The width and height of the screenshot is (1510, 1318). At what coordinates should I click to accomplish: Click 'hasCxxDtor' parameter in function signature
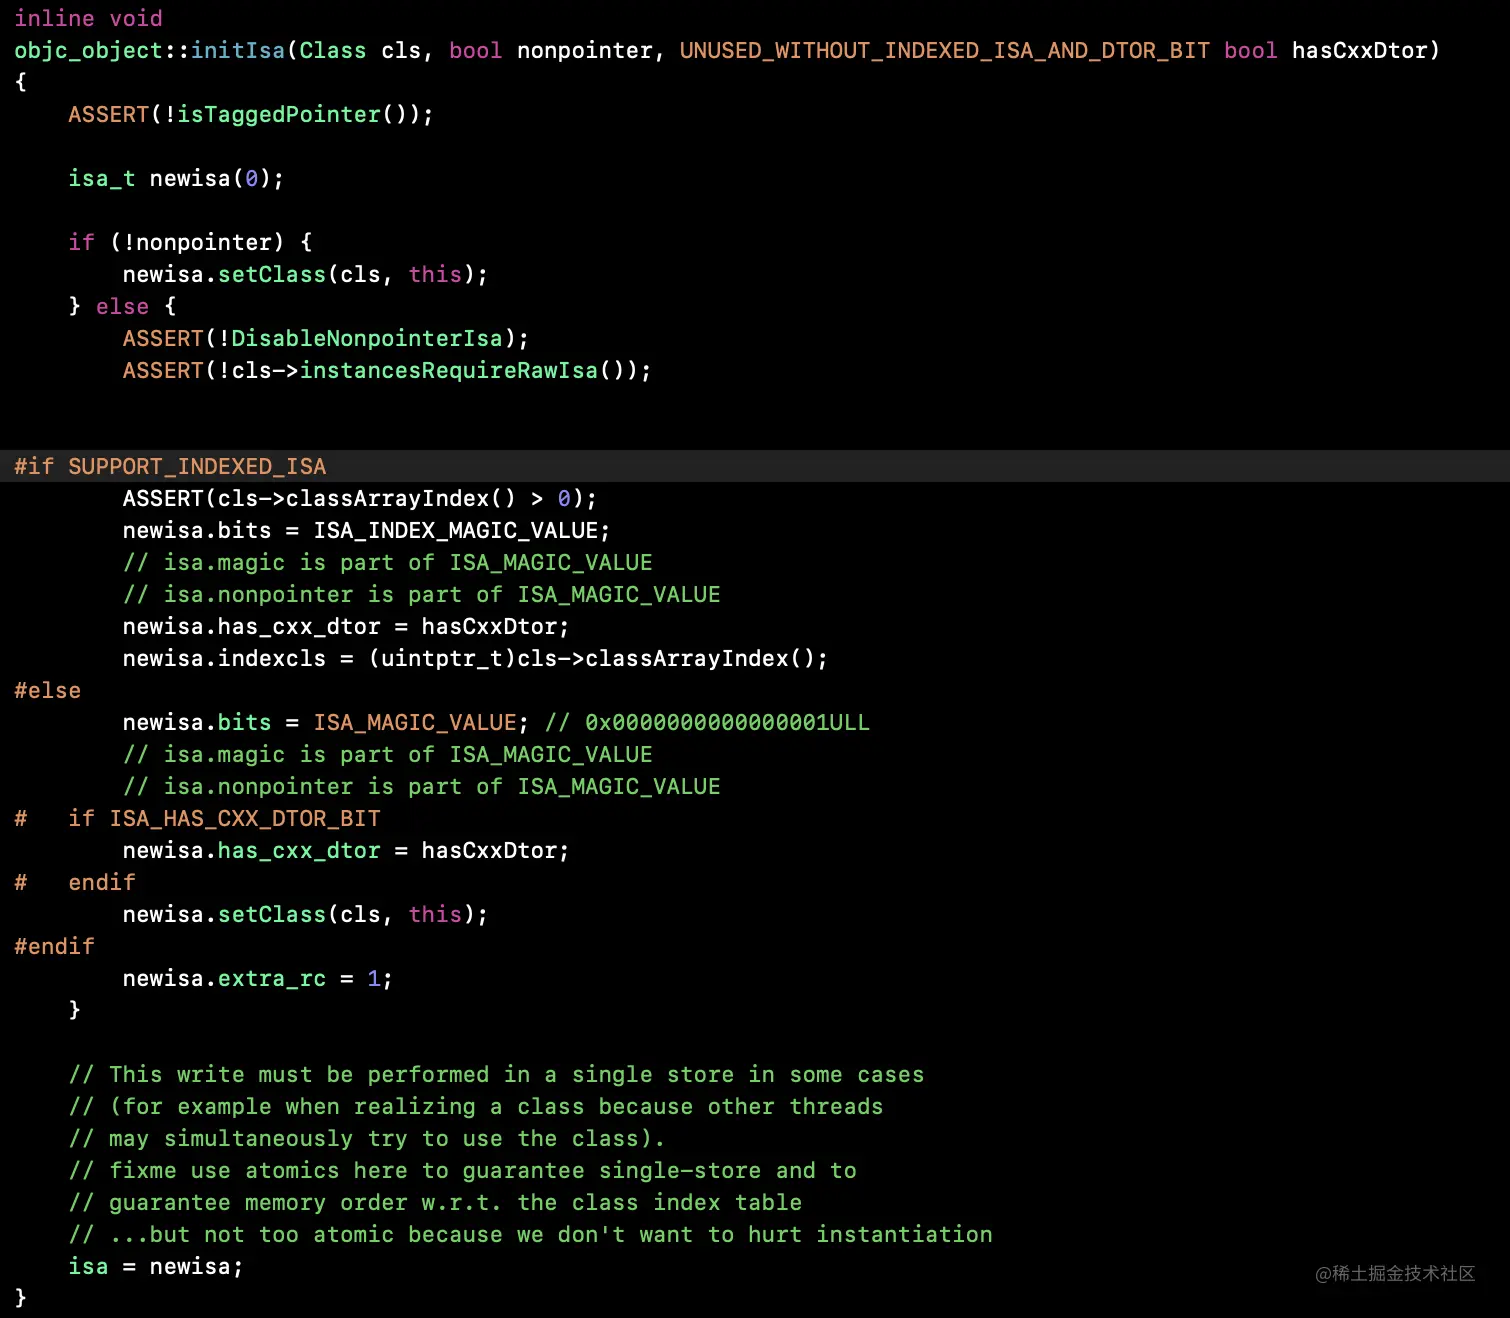click(1360, 50)
